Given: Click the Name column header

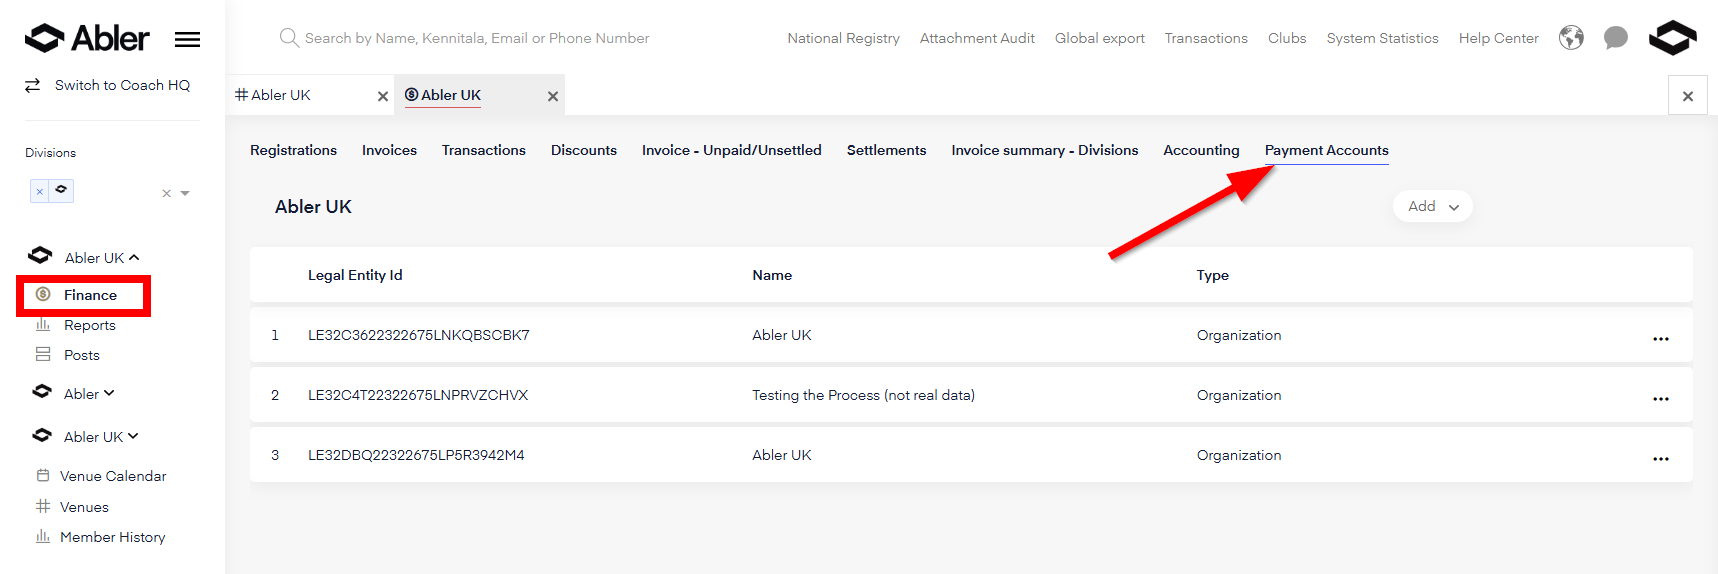Looking at the screenshot, I should coord(772,275).
